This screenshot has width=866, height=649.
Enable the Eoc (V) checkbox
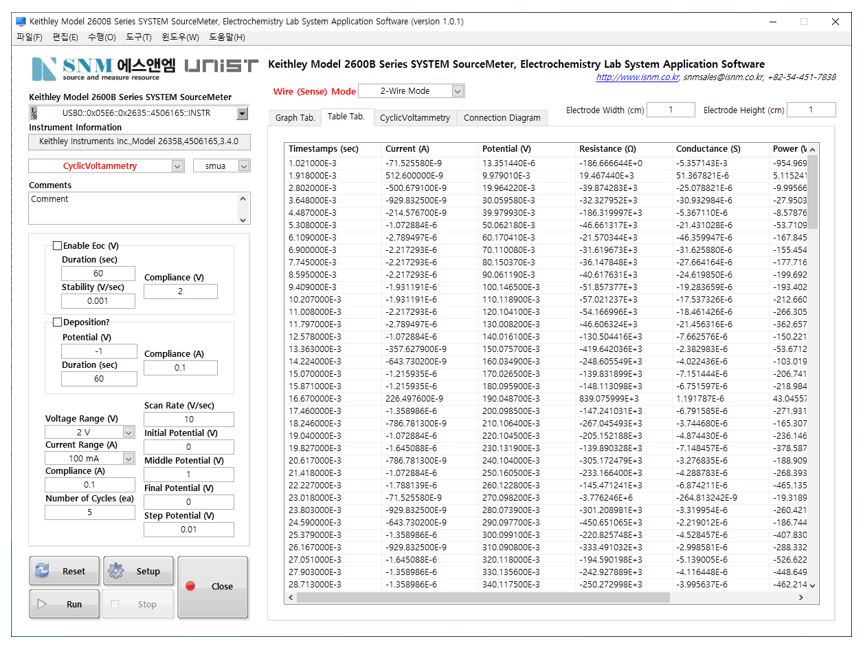point(57,245)
